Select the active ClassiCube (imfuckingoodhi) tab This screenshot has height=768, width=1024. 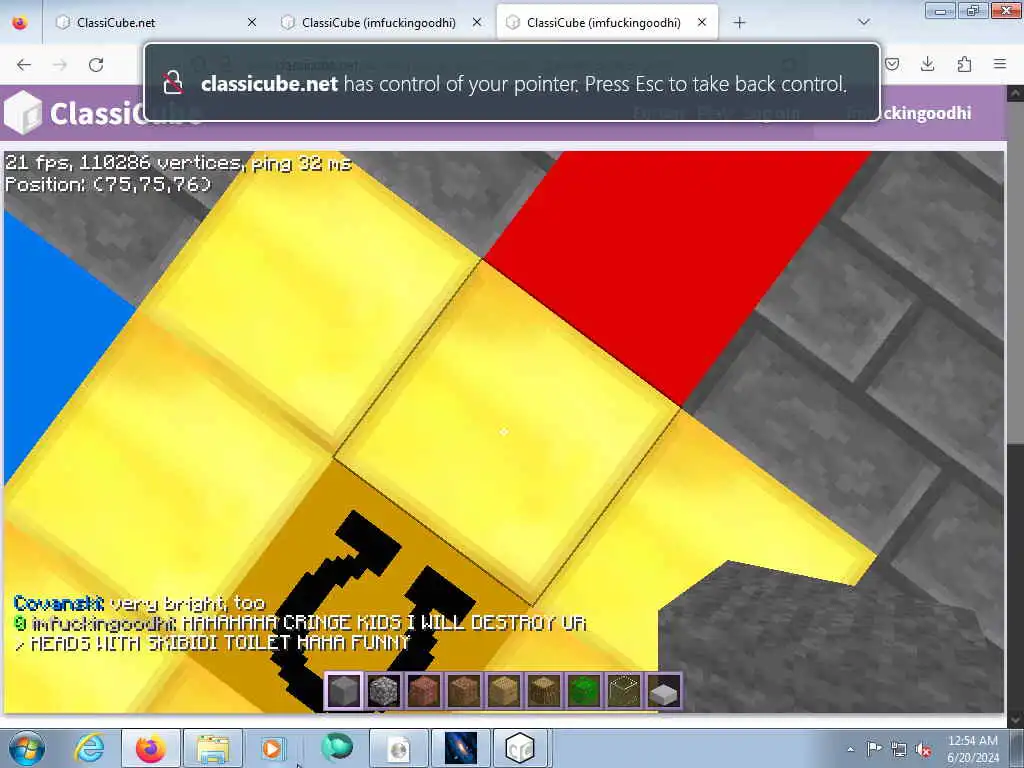tap(606, 23)
